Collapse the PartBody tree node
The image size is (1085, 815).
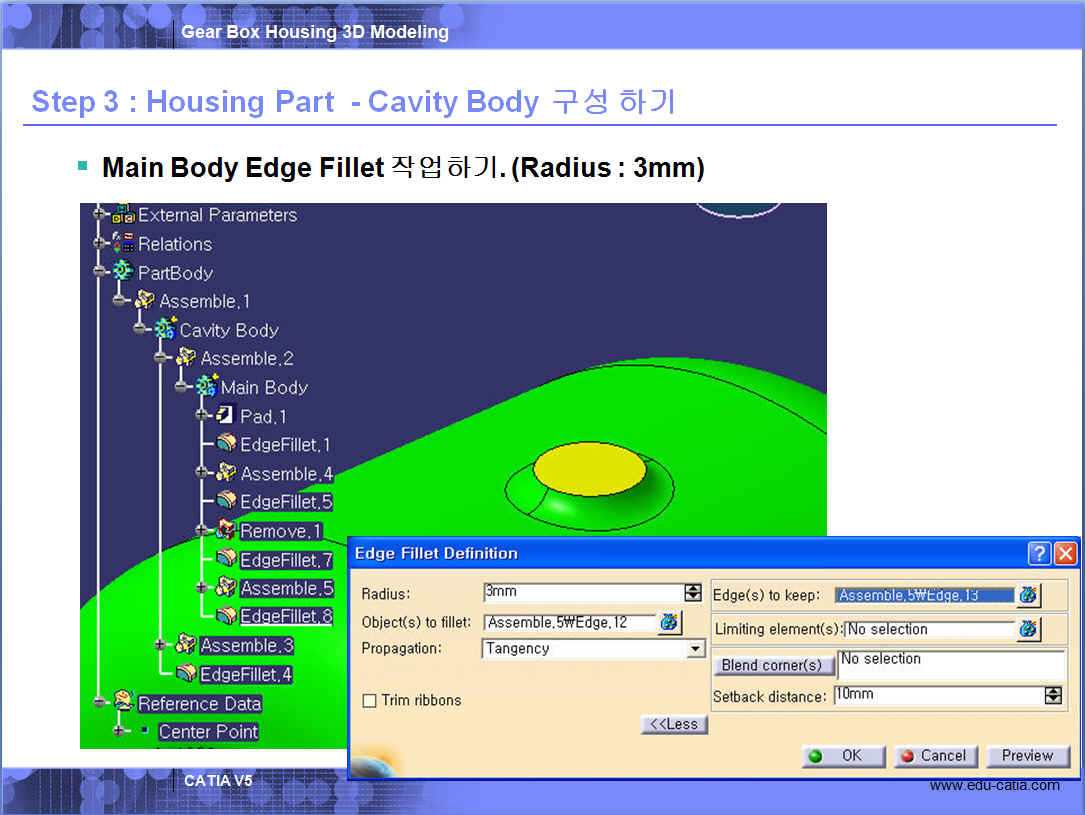(x=99, y=272)
